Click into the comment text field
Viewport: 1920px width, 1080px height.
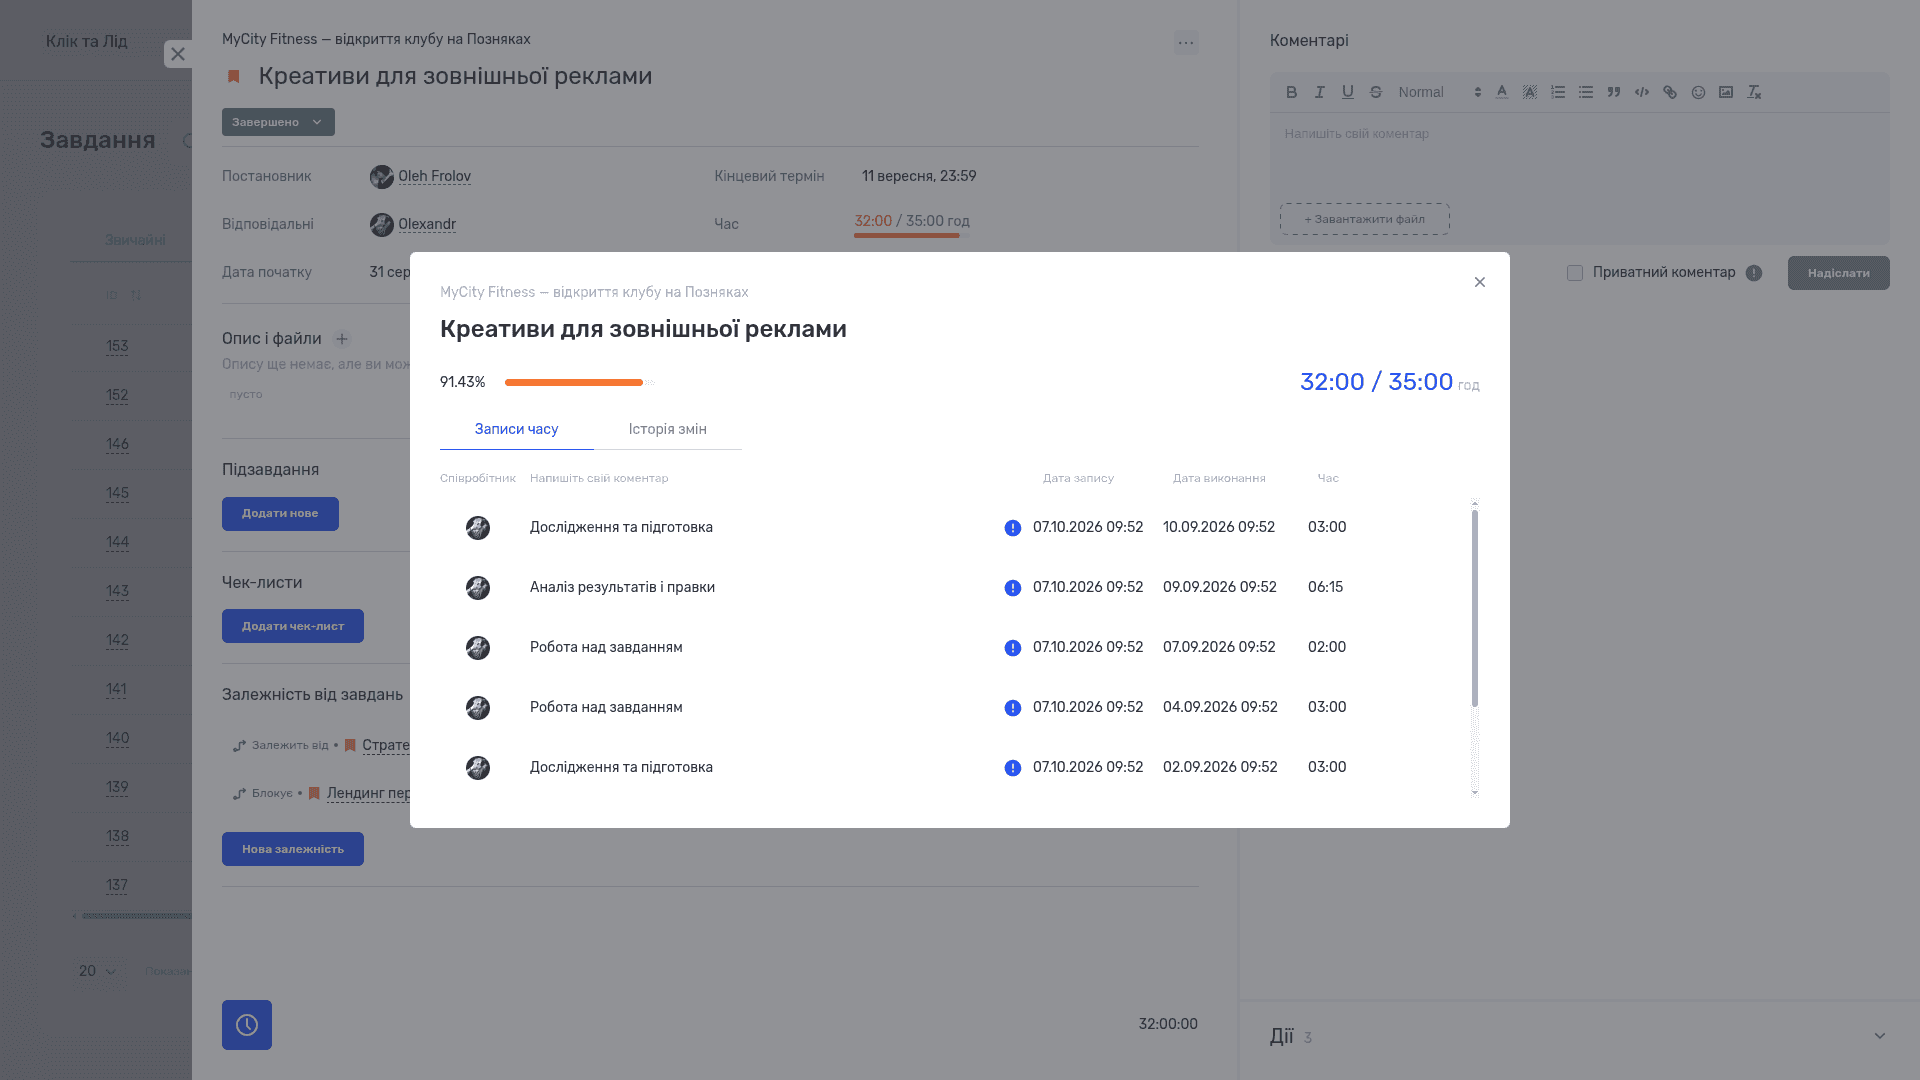pyautogui.click(x=1580, y=155)
